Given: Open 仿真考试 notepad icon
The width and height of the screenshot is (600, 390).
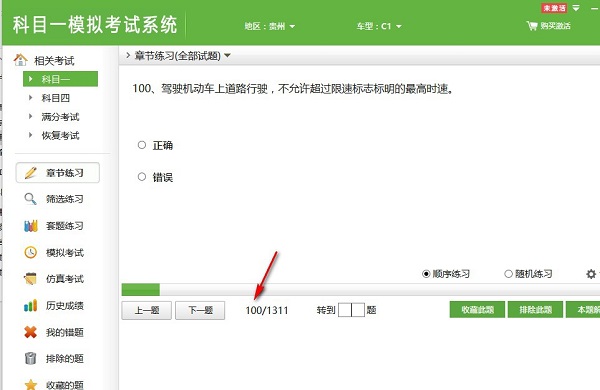Looking at the screenshot, I should click(30, 279).
